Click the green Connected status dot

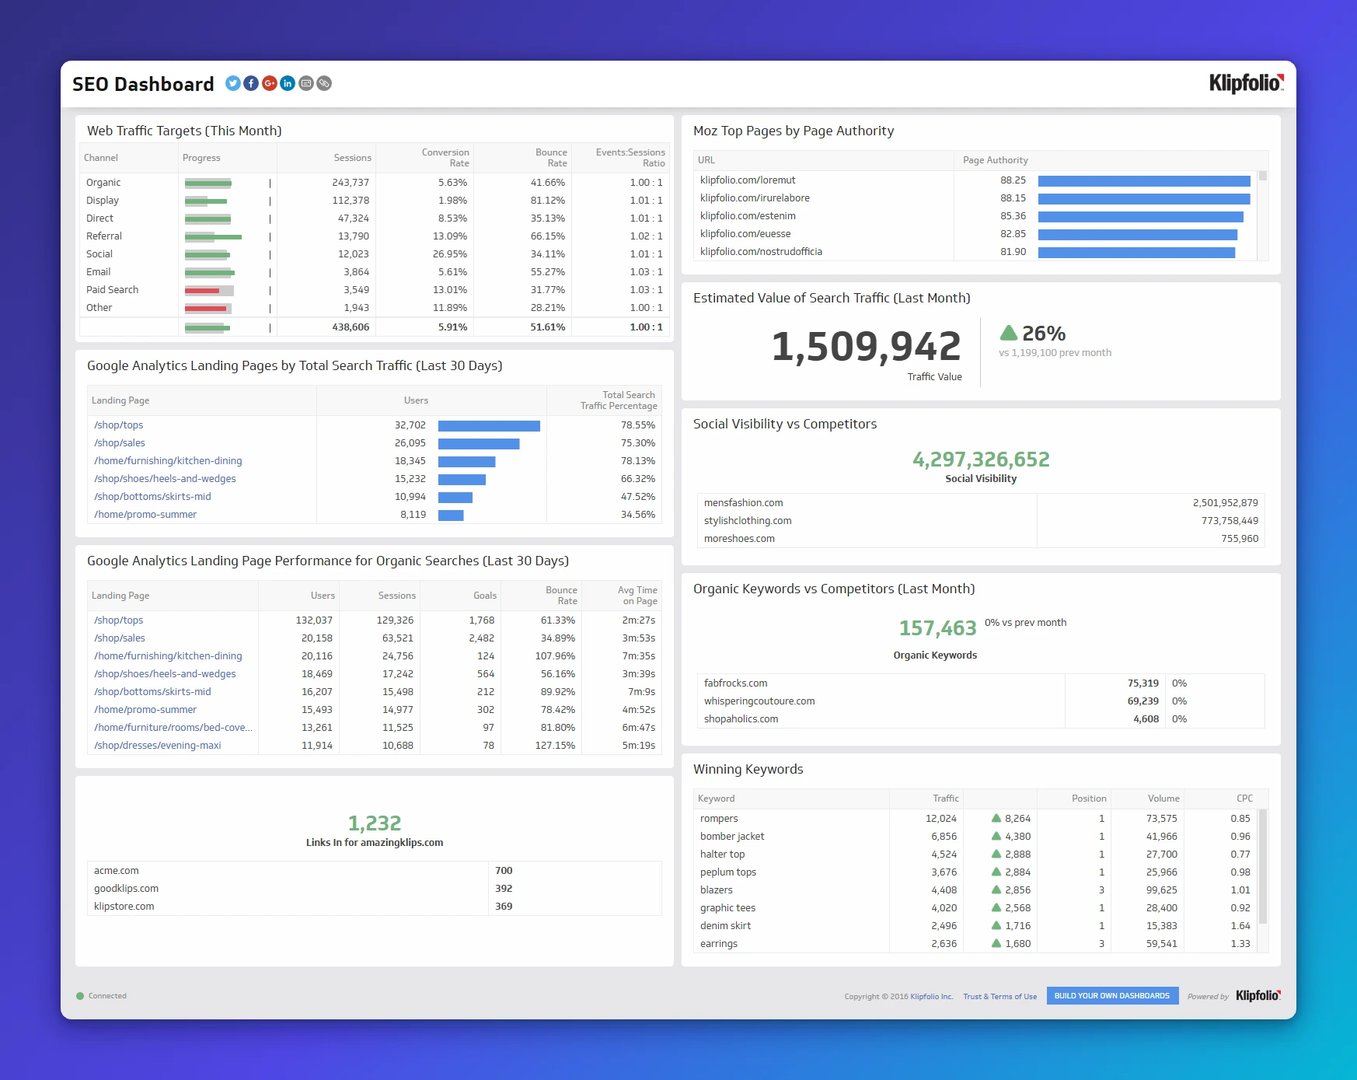coord(80,996)
